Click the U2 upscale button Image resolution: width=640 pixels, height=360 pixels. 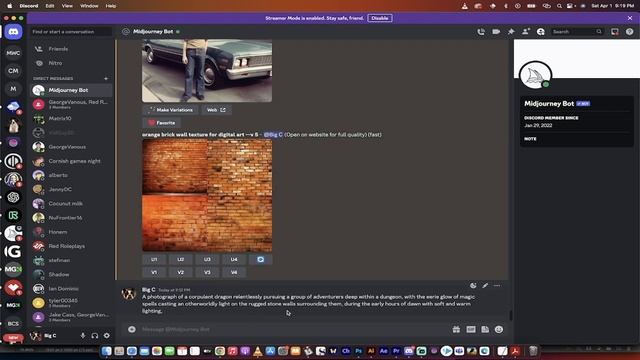click(x=181, y=260)
